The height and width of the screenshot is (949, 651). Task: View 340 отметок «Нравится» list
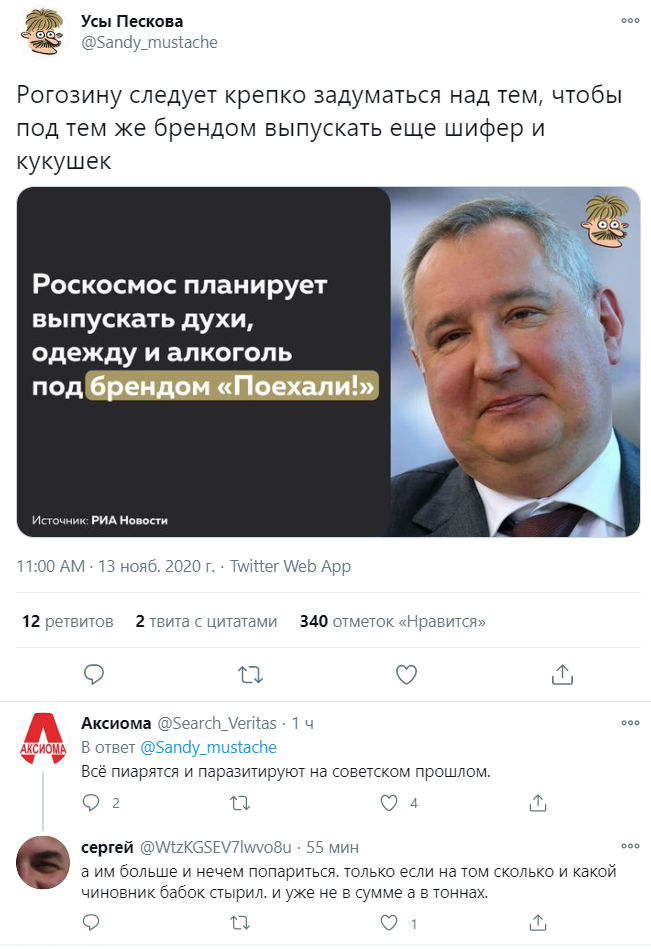(393, 621)
